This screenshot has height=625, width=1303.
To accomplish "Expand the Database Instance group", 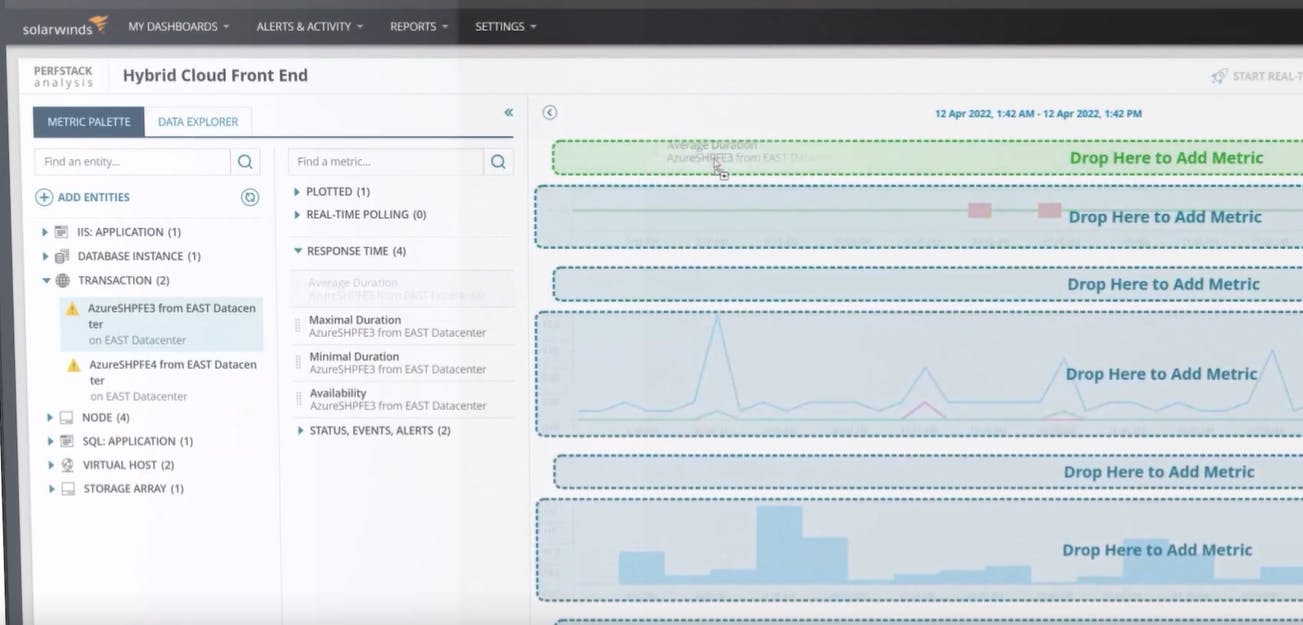I will tap(45, 256).
